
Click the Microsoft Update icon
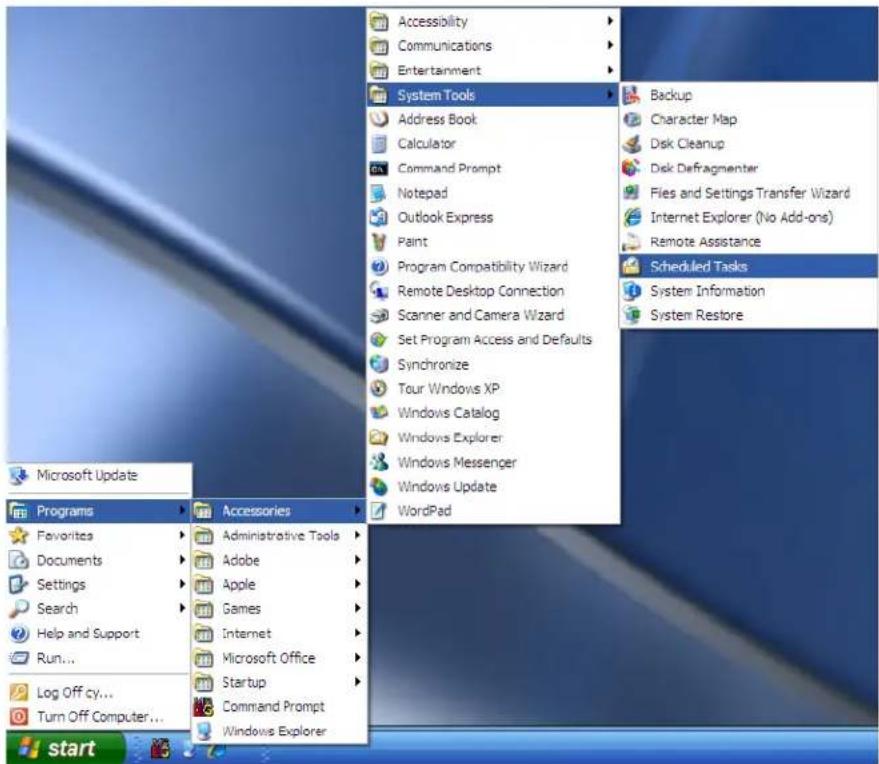click(x=18, y=475)
